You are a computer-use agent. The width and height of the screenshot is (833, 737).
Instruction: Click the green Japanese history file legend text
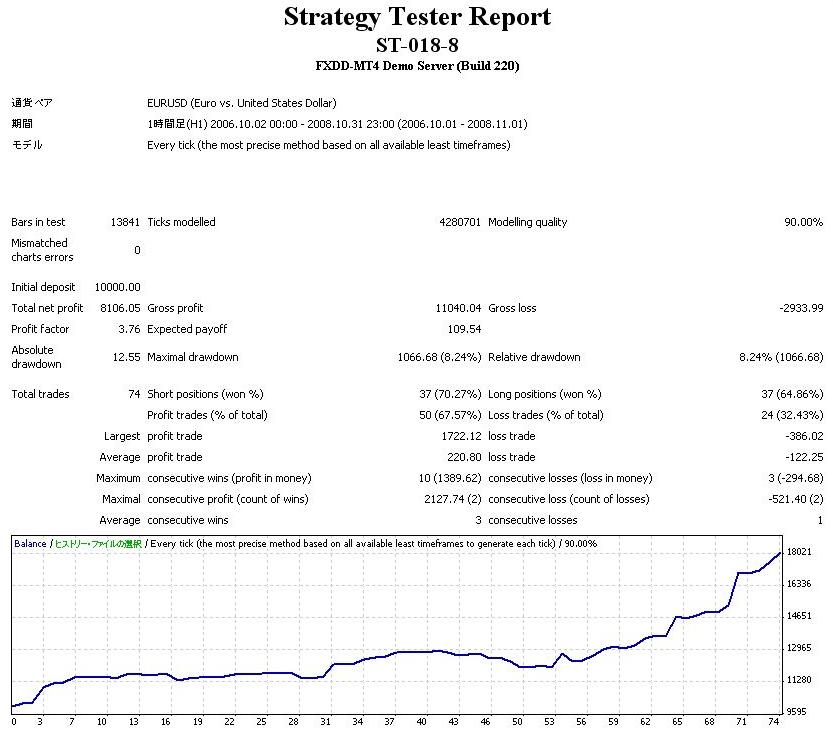(x=98, y=544)
